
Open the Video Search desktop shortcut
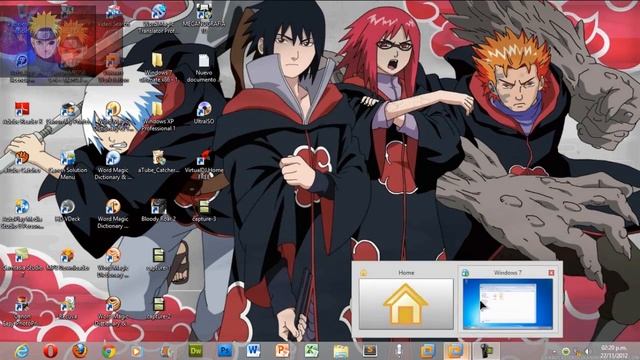coord(113,16)
